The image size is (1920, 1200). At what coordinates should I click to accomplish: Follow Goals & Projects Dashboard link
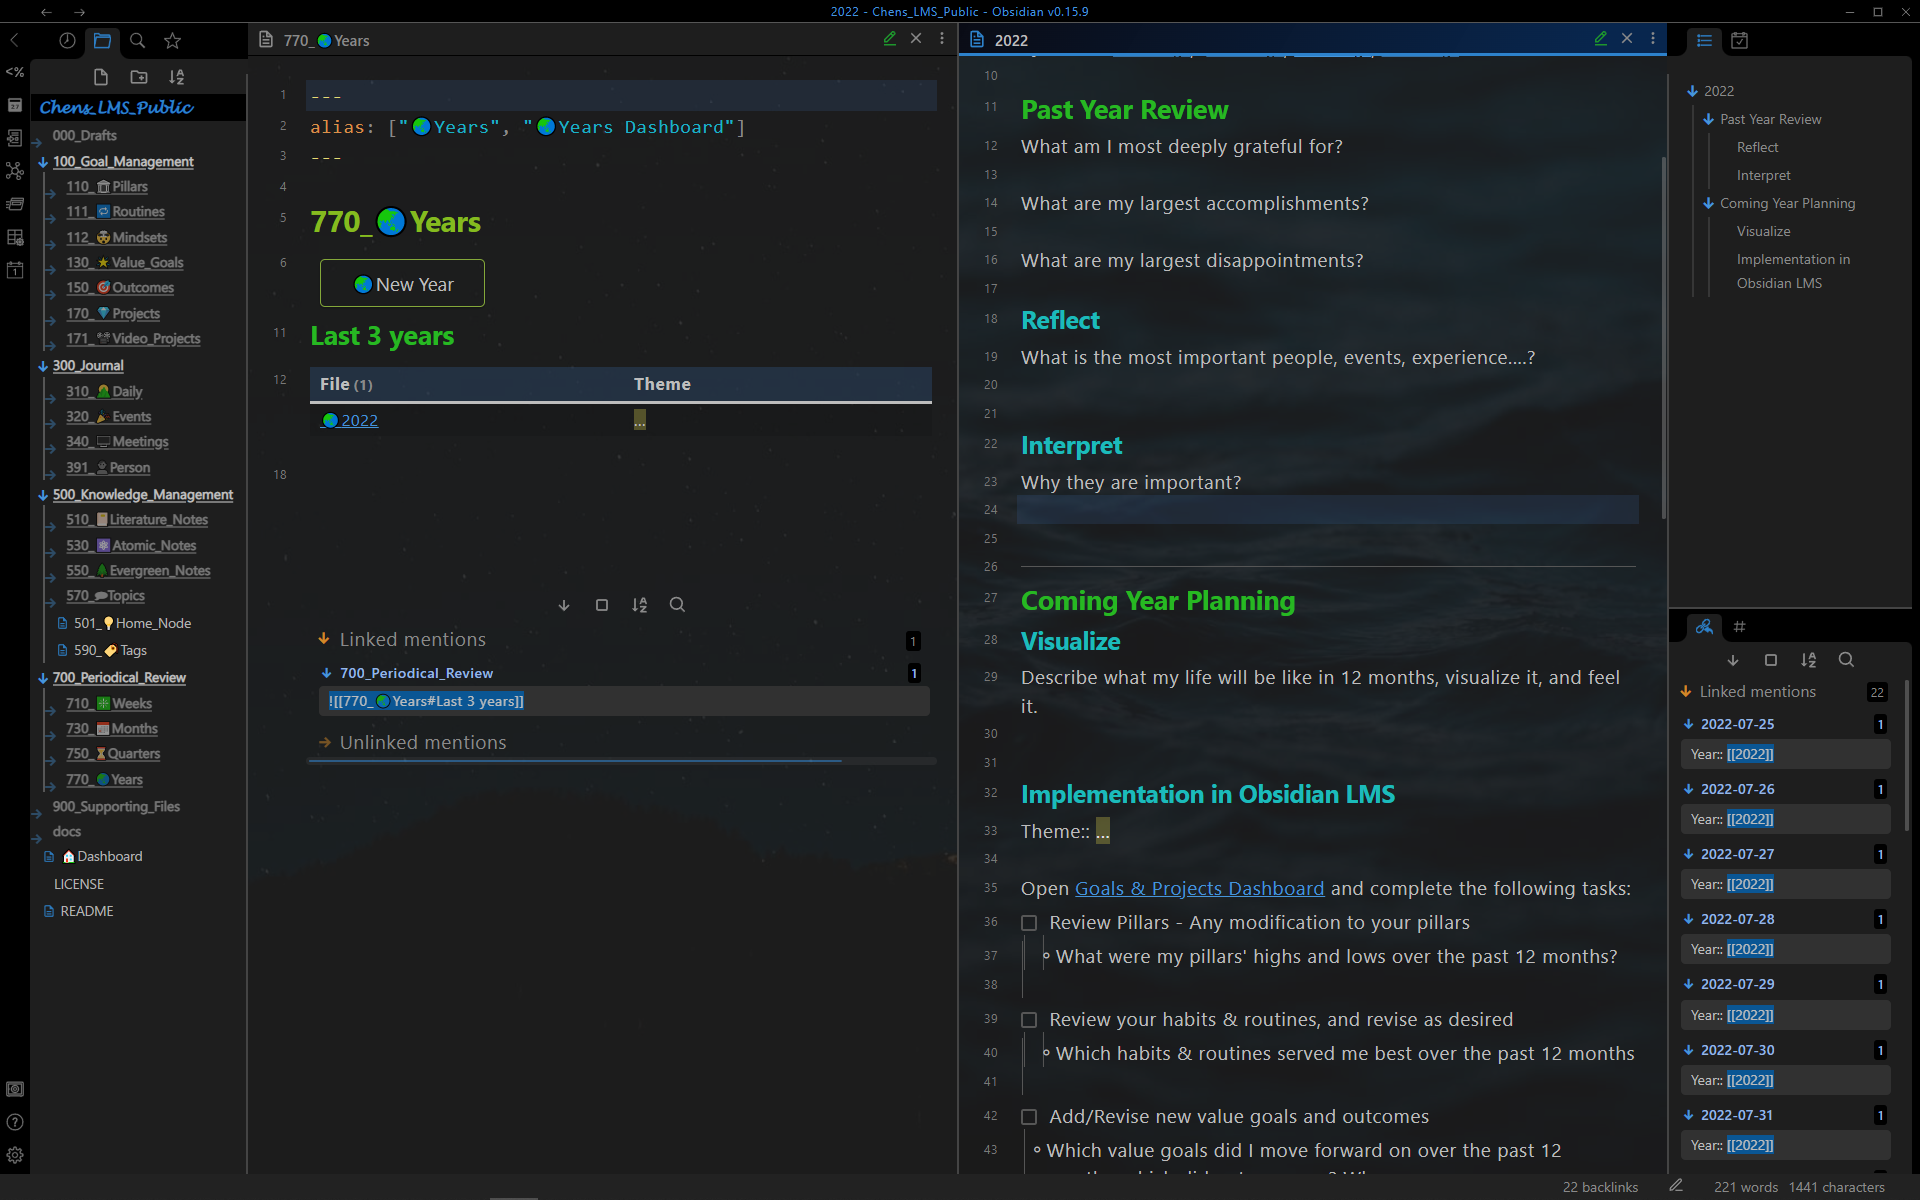(x=1199, y=889)
